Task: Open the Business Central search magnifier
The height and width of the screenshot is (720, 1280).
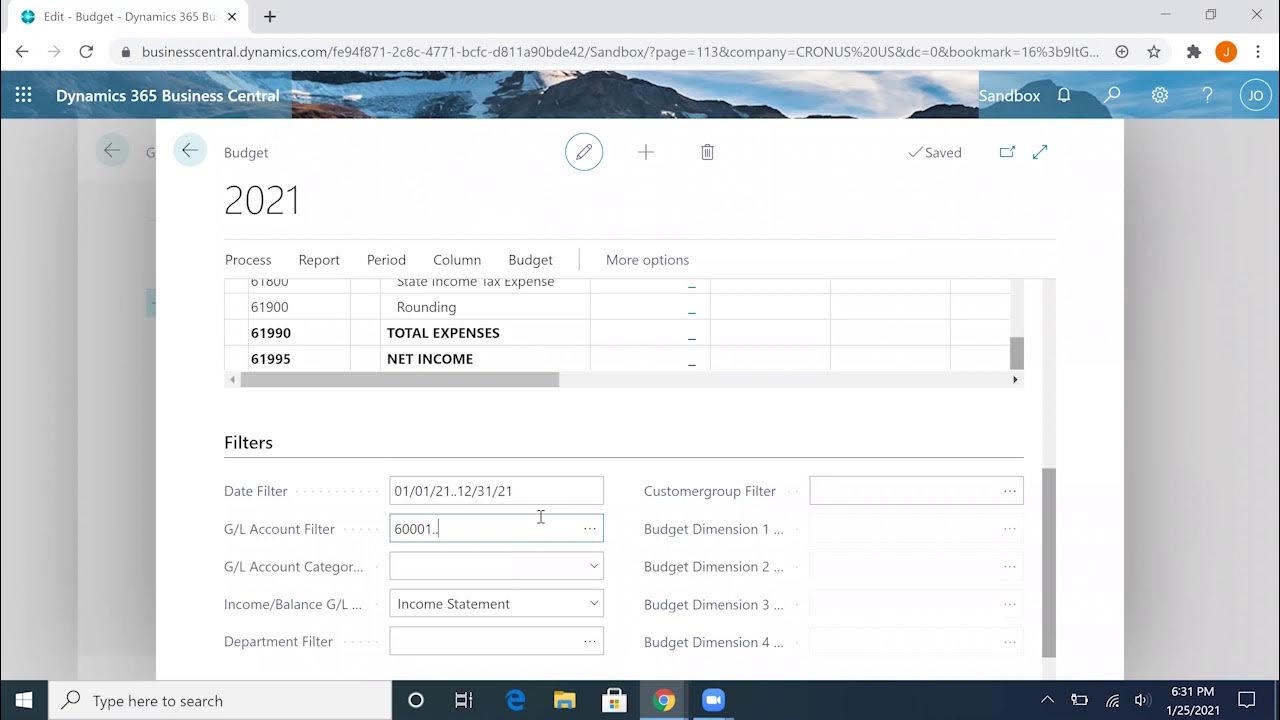Action: pos(1112,95)
